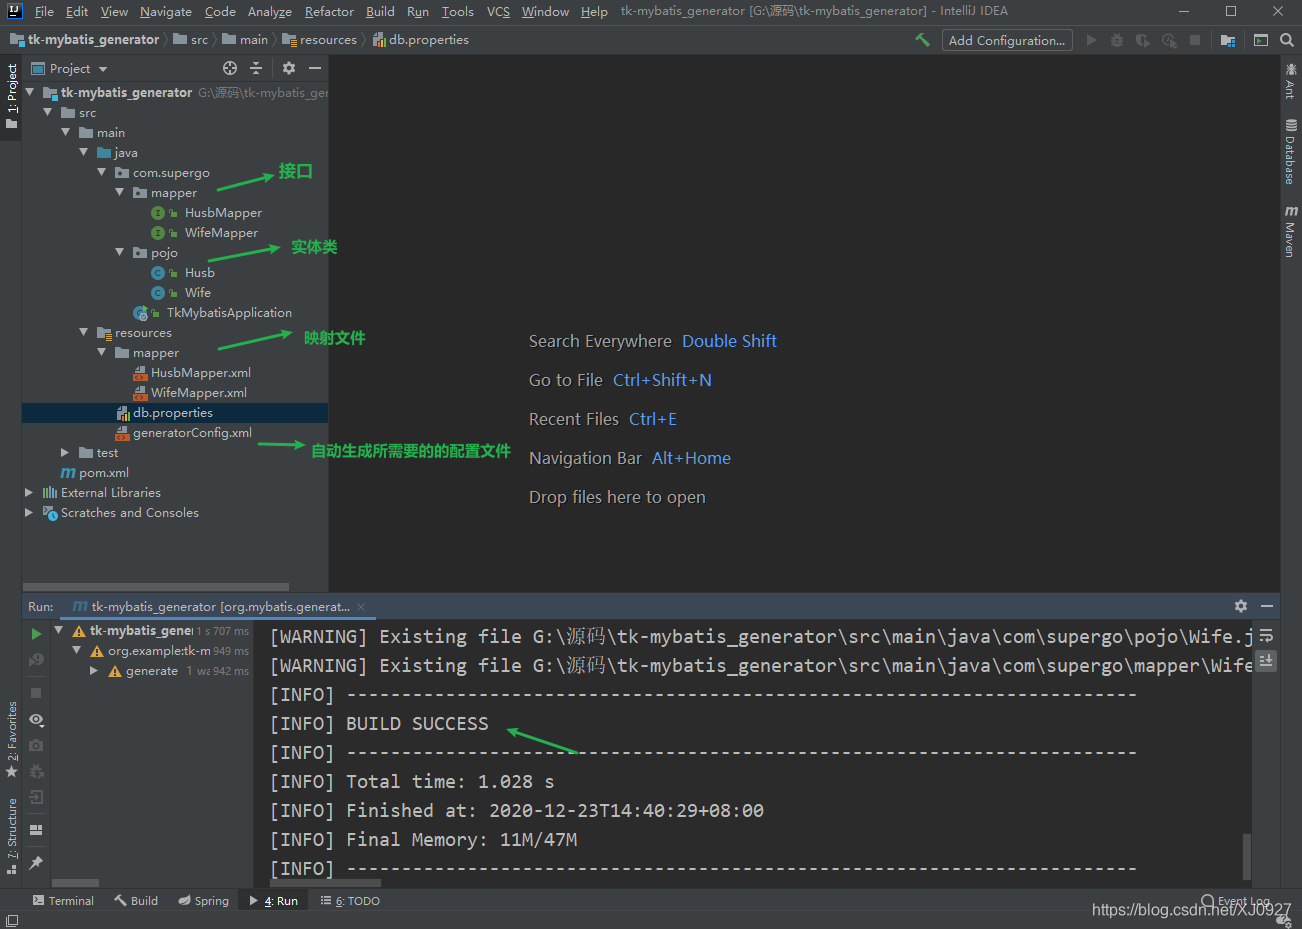Open the Ant side tool window
This screenshot has height=929, width=1302.
pyautogui.click(x=1291, y=80)
